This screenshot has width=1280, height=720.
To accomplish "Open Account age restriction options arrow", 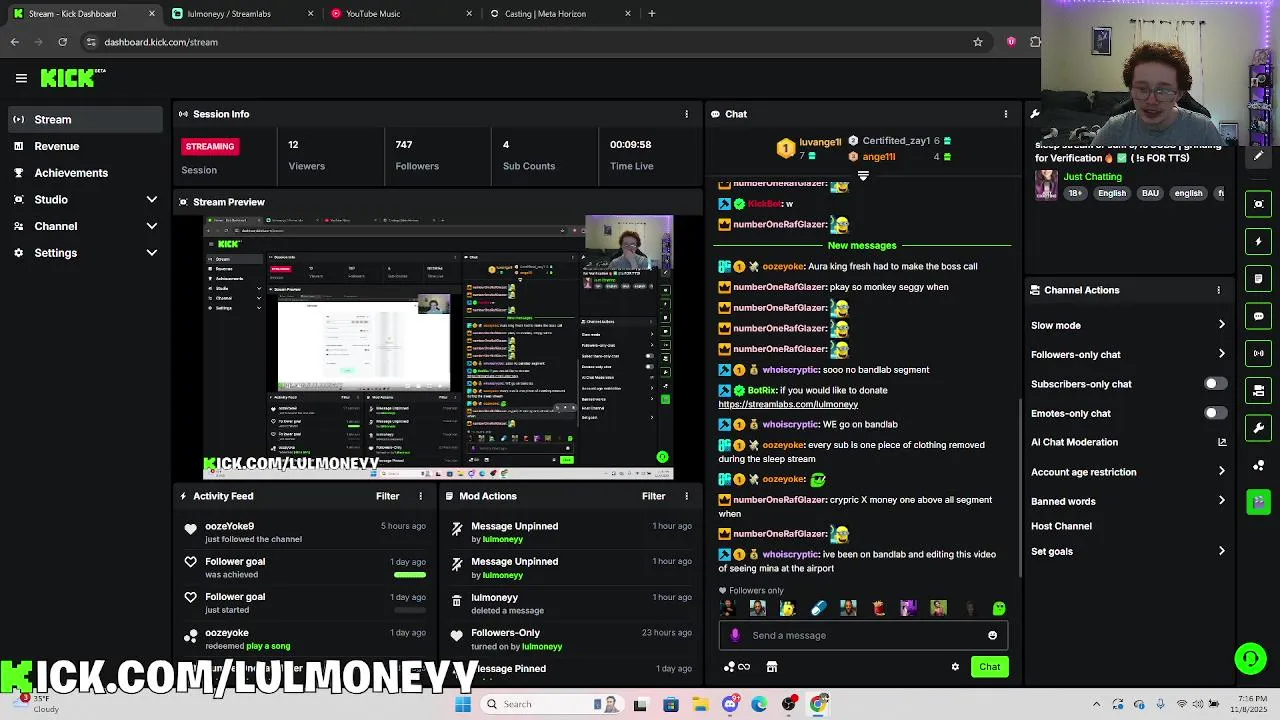I will (1221, 472).
